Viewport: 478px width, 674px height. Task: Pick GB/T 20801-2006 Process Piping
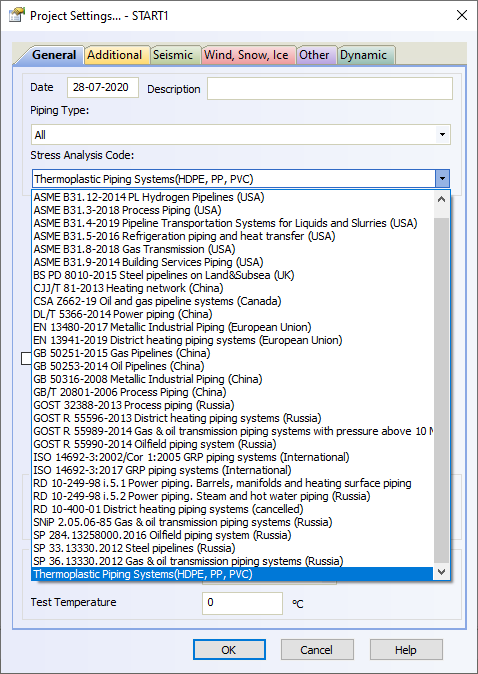[232, 392]
